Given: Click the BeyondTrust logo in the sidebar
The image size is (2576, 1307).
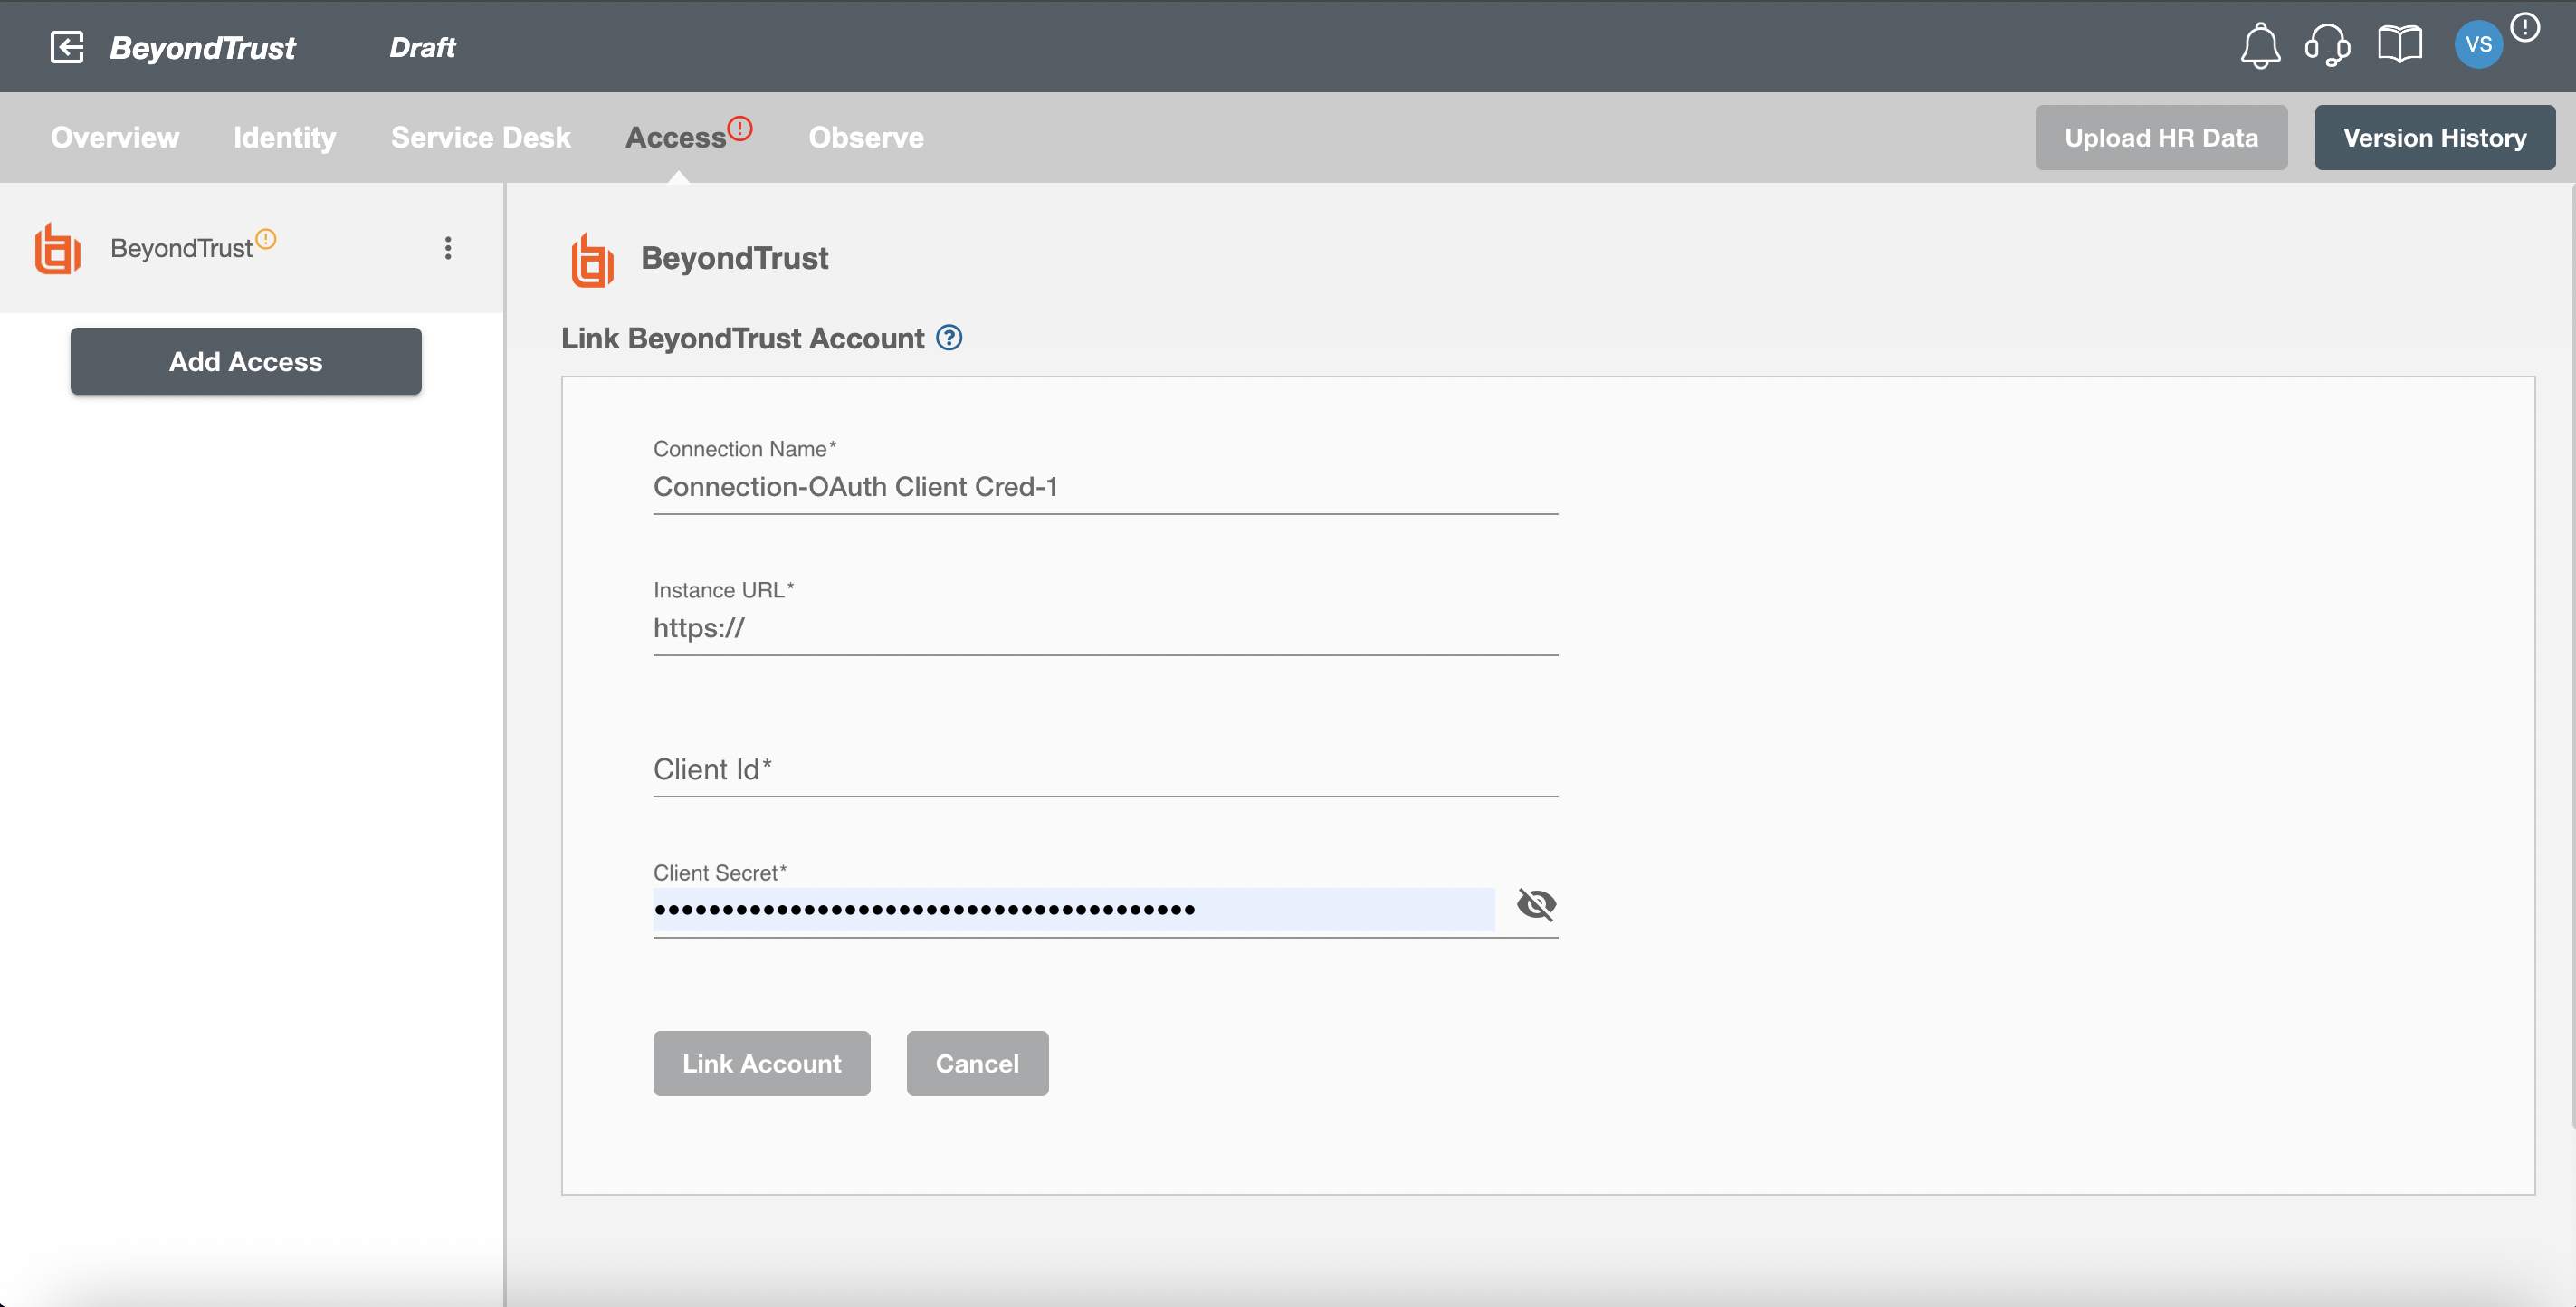Looking at the screenshot, I should click(x=57, y=248).
